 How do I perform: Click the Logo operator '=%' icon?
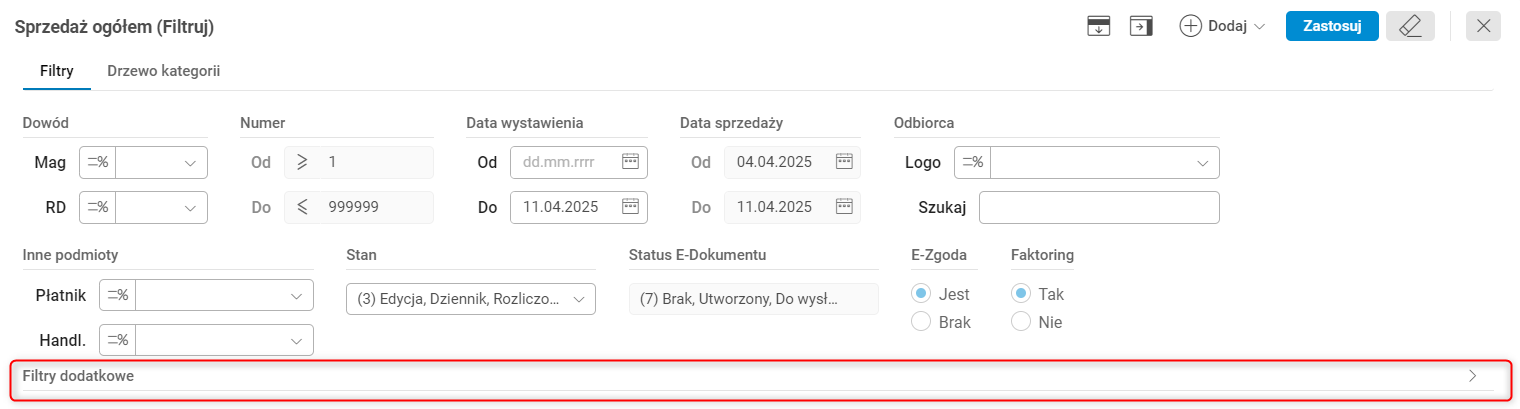click(972, 162)
